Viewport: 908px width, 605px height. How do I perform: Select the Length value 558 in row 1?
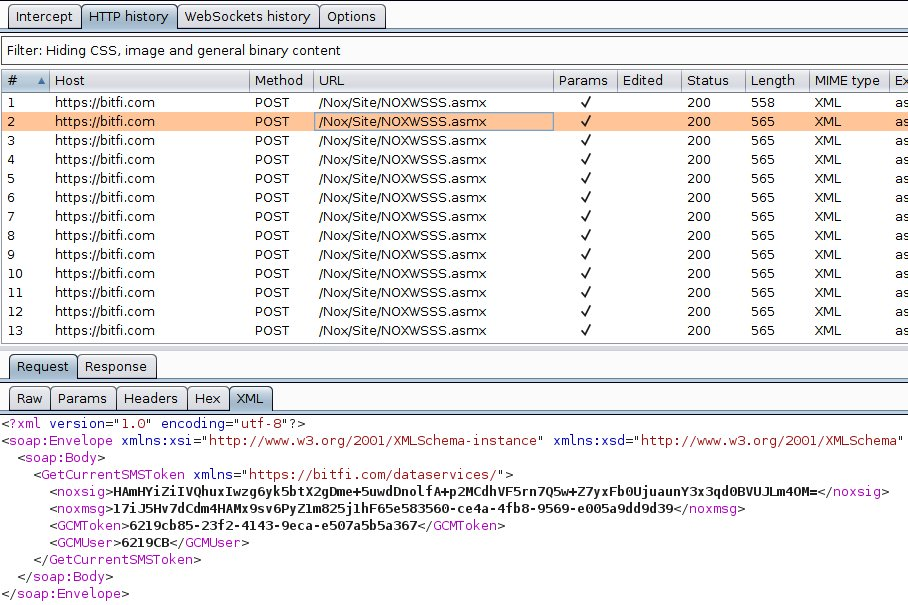point(763,102)
